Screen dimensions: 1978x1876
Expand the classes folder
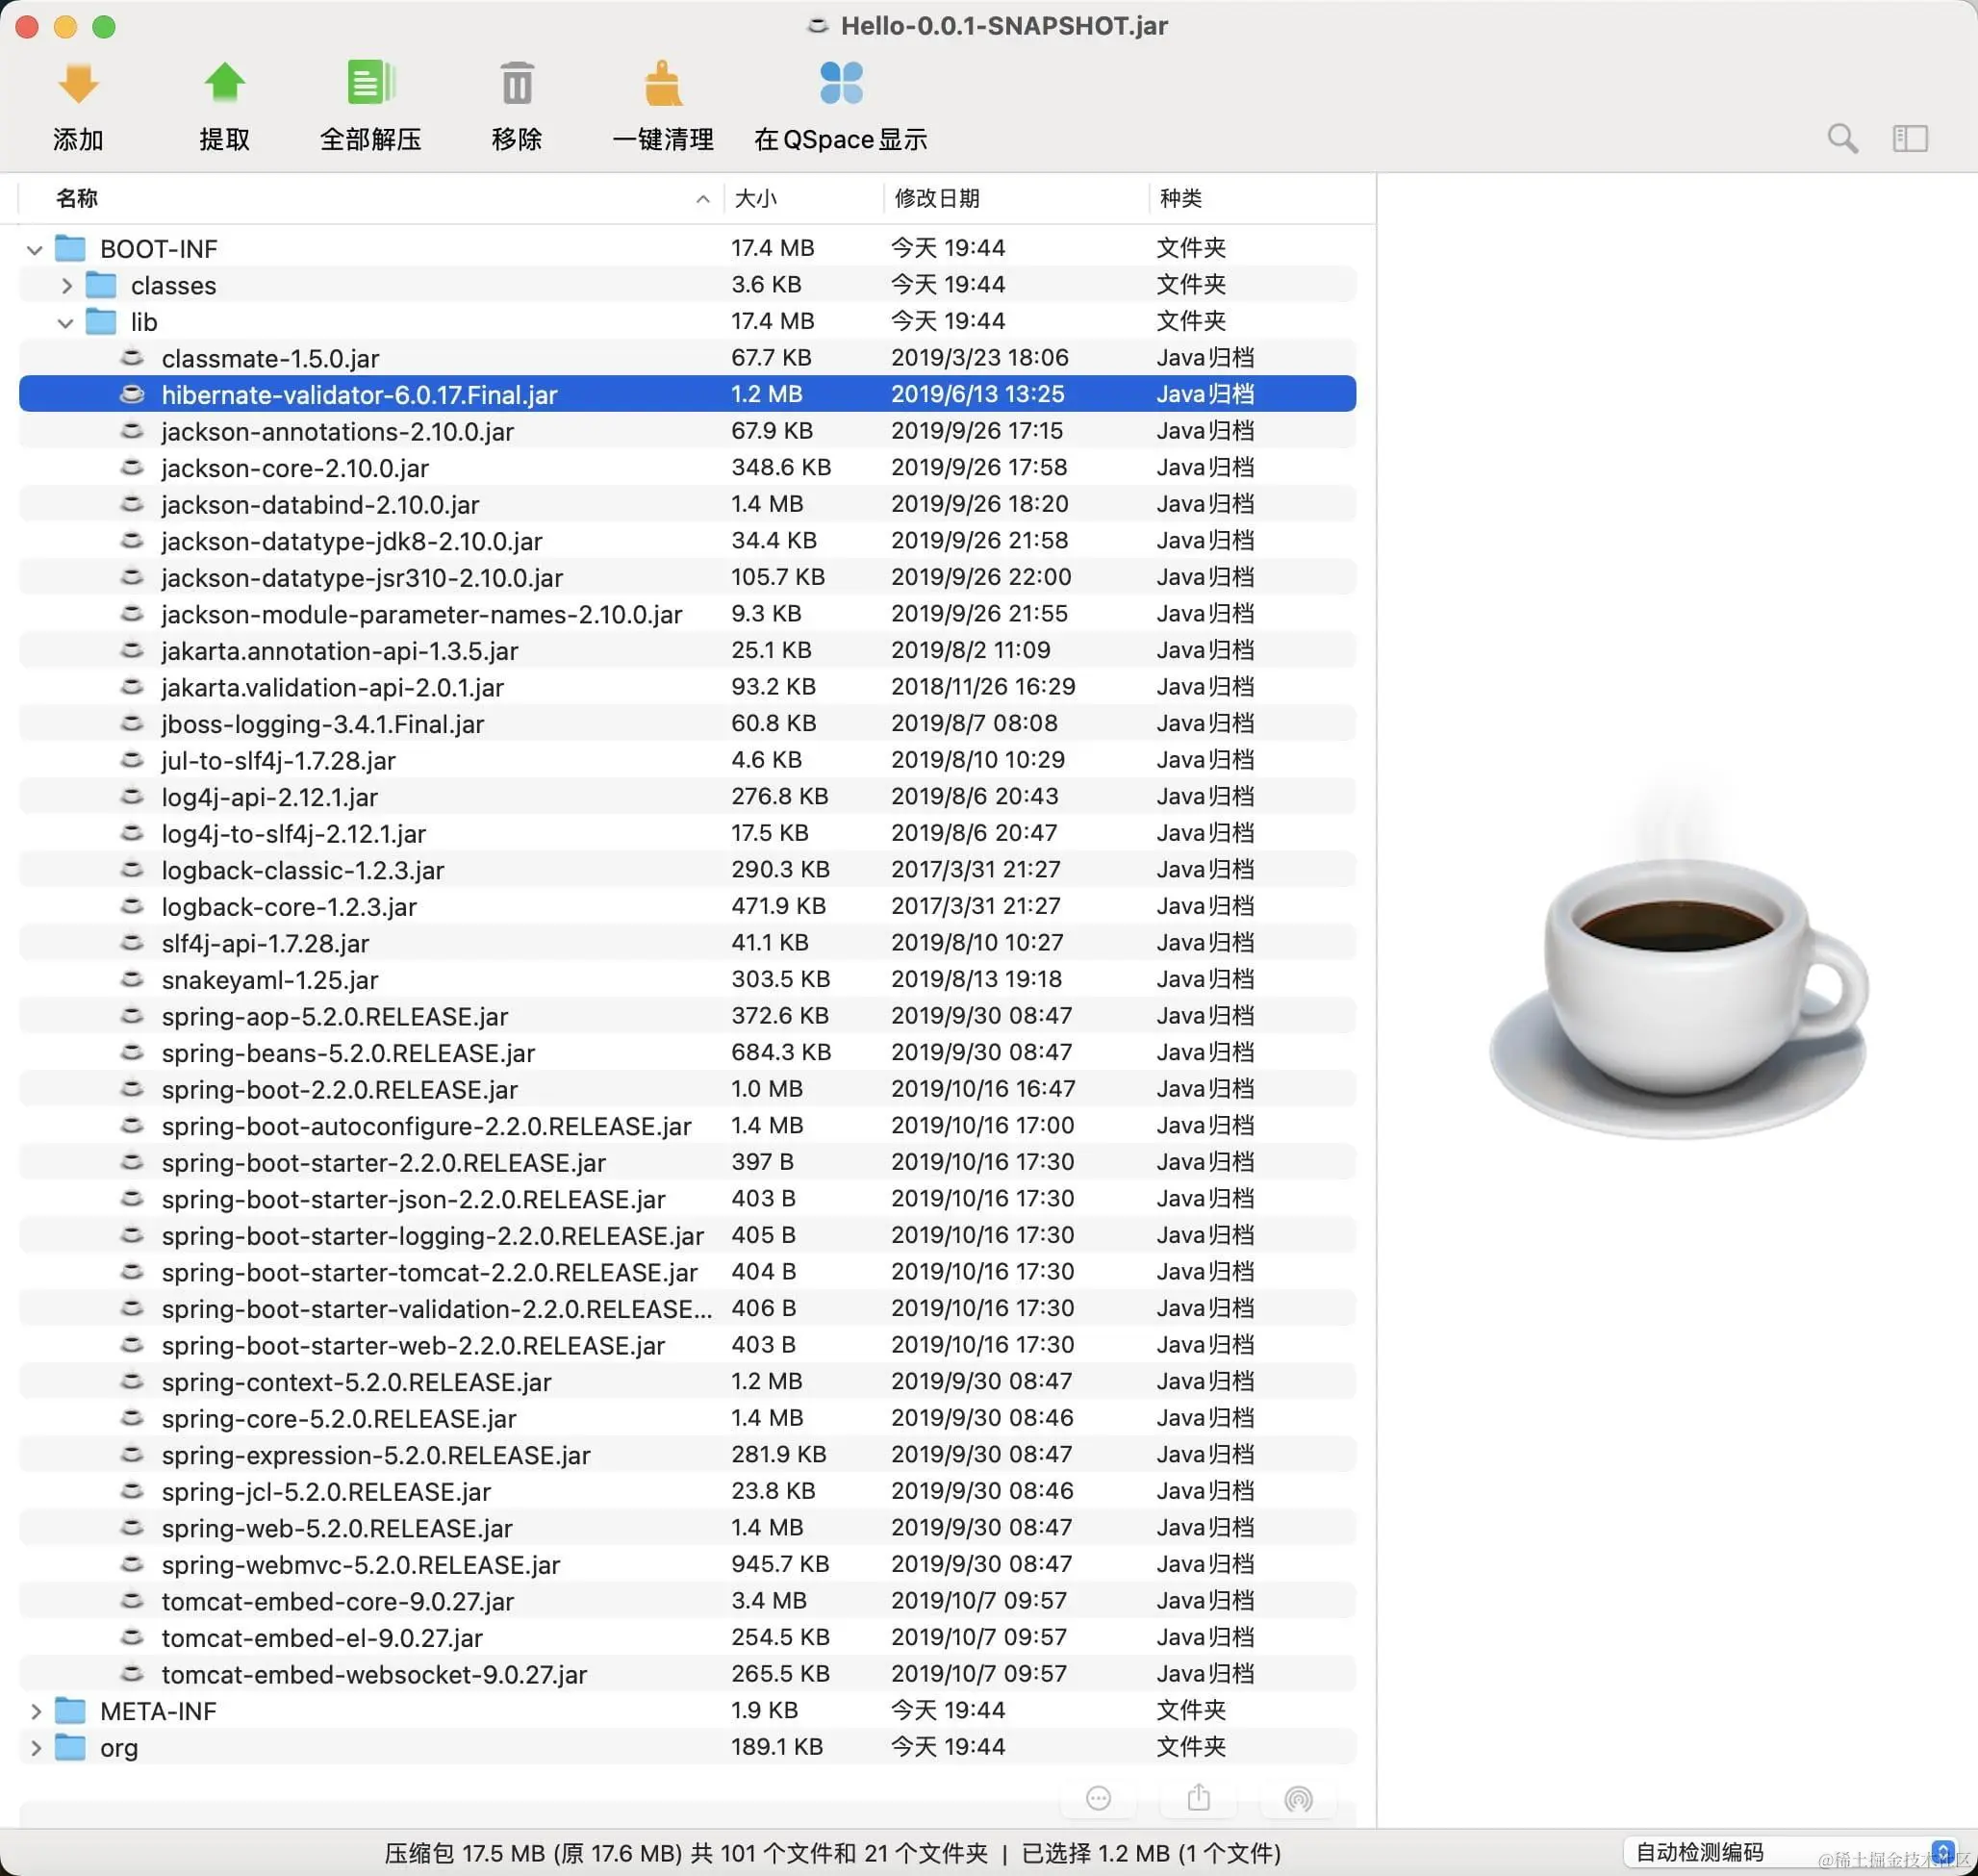coord(66,286)
